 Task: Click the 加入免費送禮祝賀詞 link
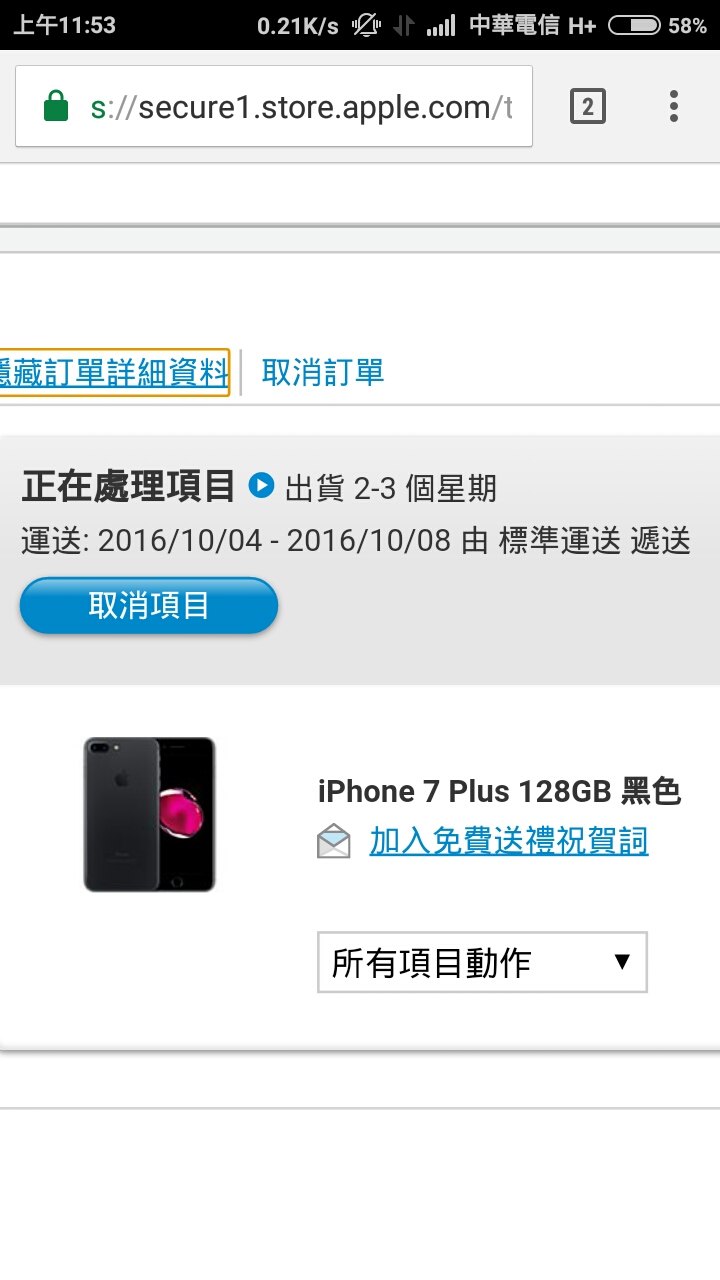click(509, 841)
